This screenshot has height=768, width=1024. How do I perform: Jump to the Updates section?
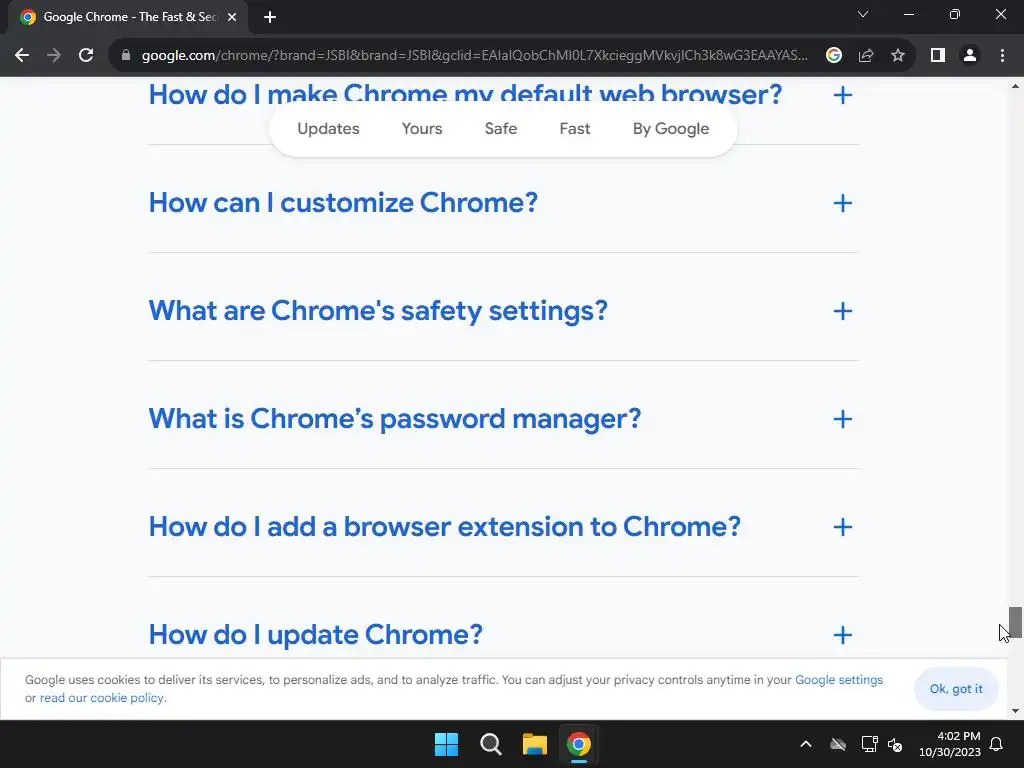tap(328, 129)
